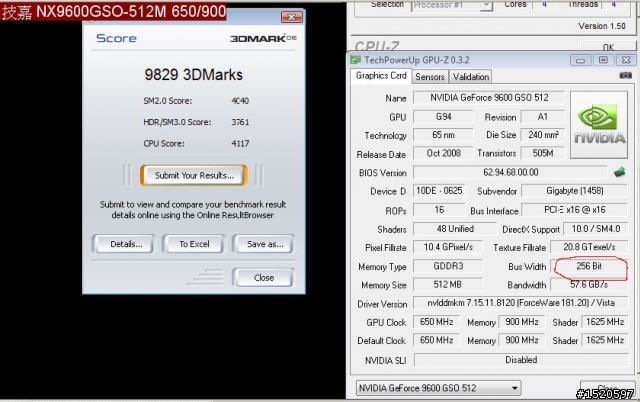Click the Technology value 65 nm
640x402 pixels.
(443, 135)
